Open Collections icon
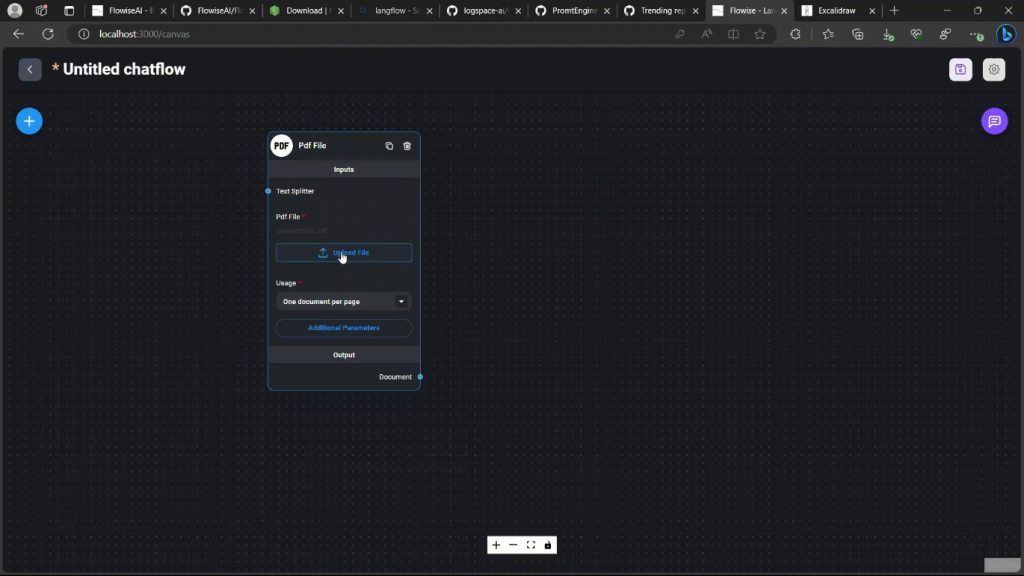Image resolution: width=1024 pixels, height=576 pixels. click(x=857, y=34)
